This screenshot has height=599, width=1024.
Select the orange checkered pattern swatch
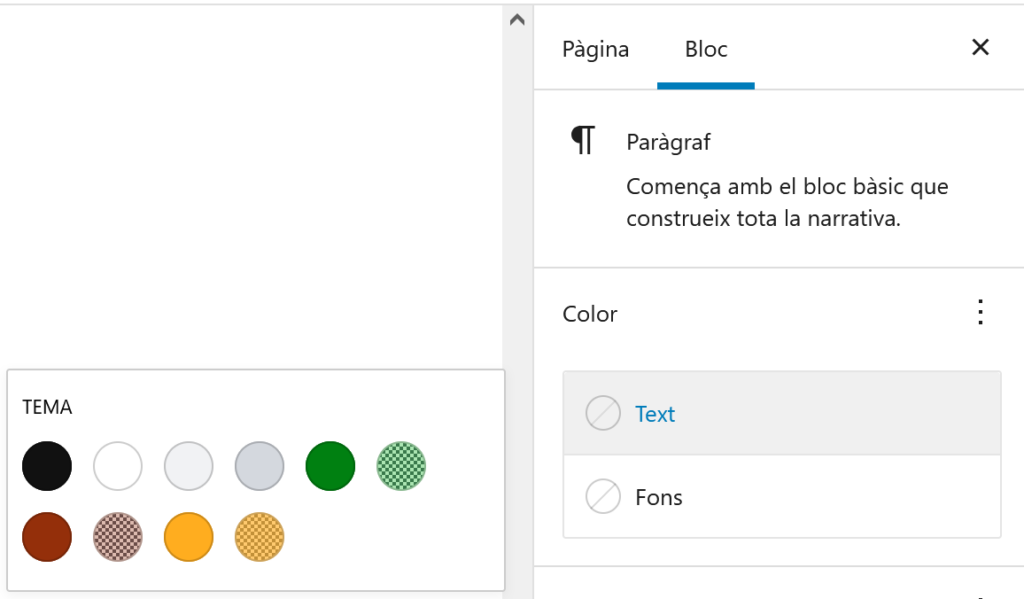[259, 537]
